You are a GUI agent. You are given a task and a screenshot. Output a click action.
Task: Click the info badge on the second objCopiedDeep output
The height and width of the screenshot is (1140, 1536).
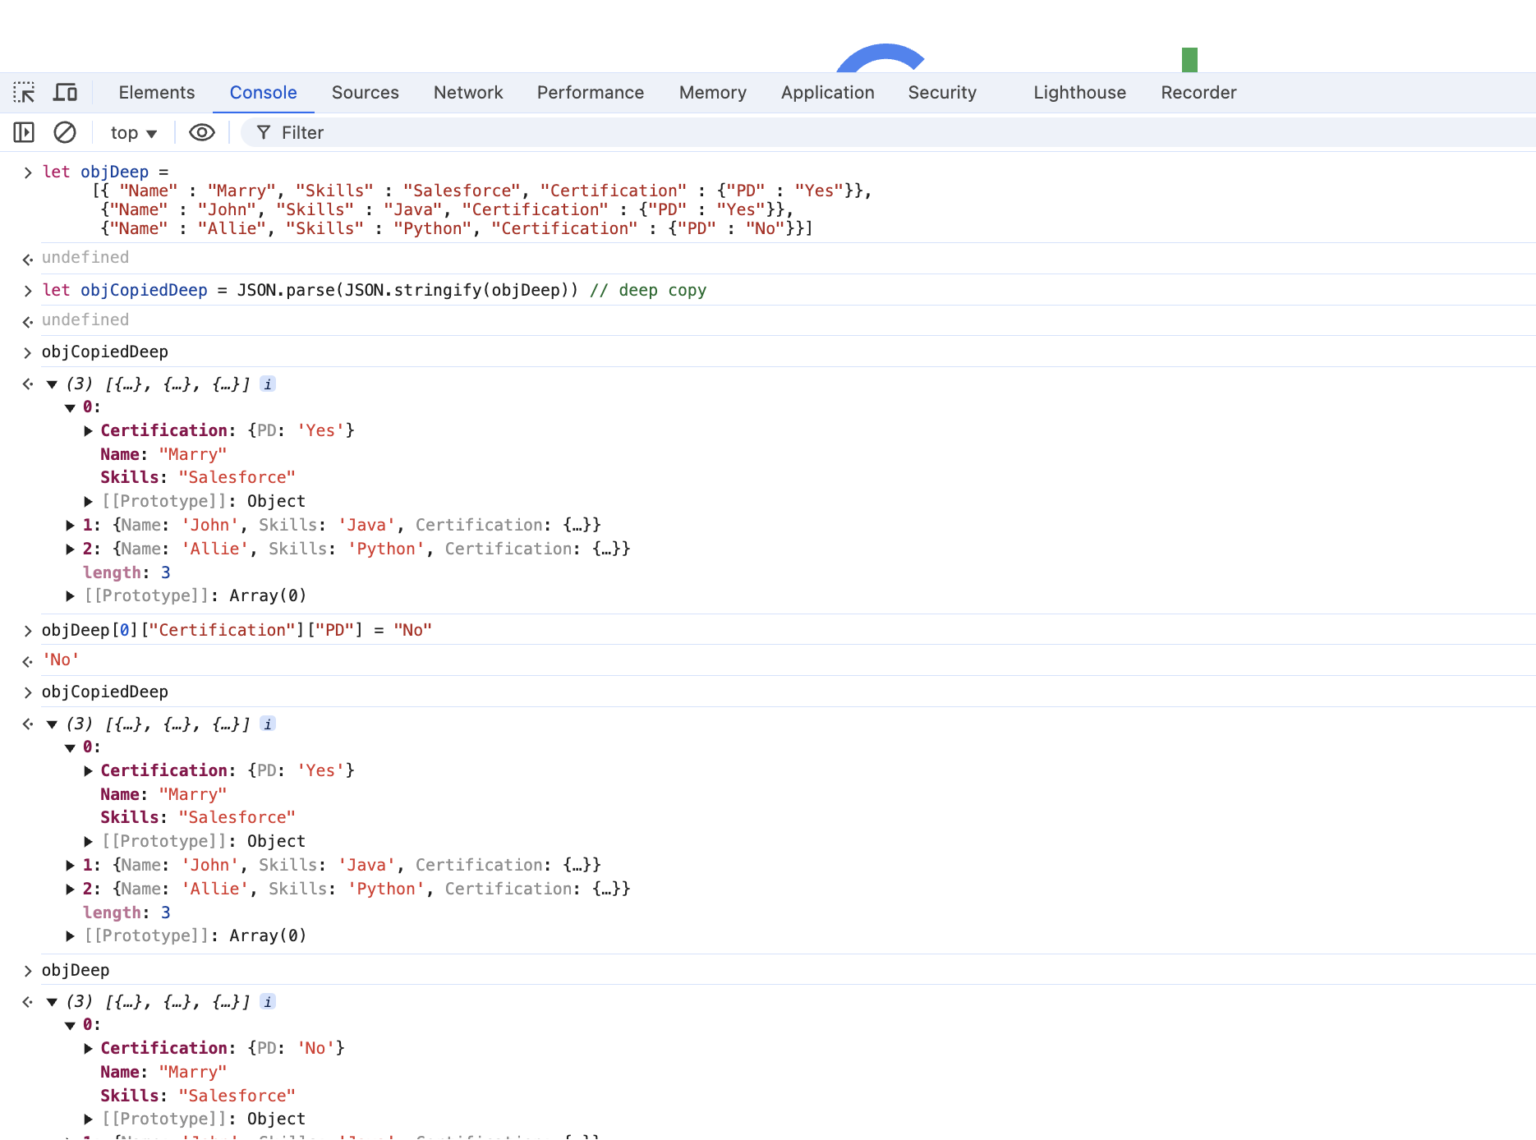click(267, 723)
